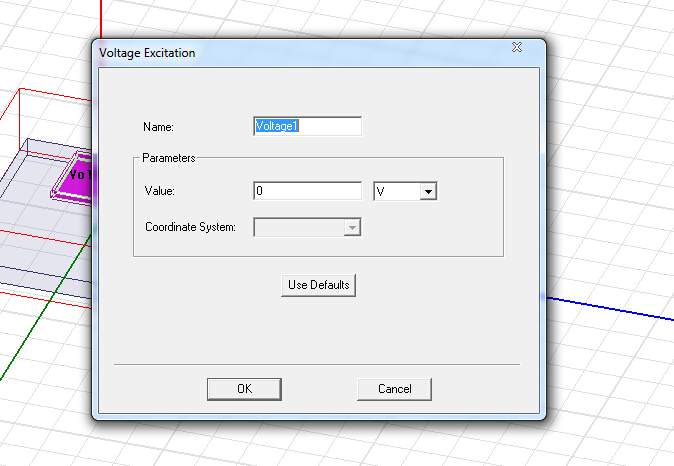The height and width of the screenshot is (466, 674).
Task: Open the voltage unit V dropdown
Action: (405, 191)
